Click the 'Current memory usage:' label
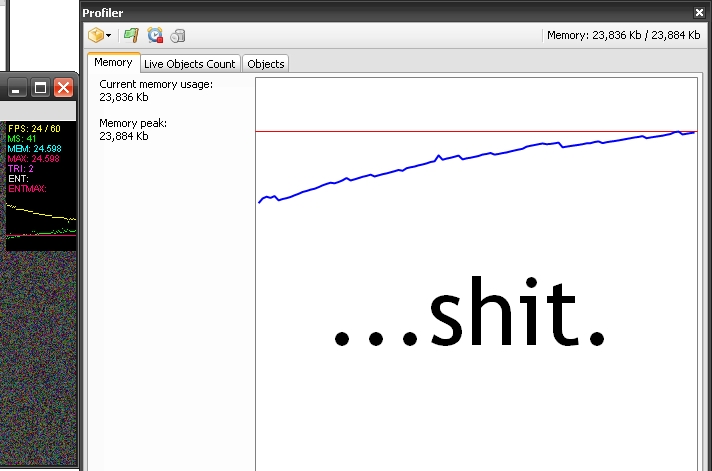 (156, 84)
